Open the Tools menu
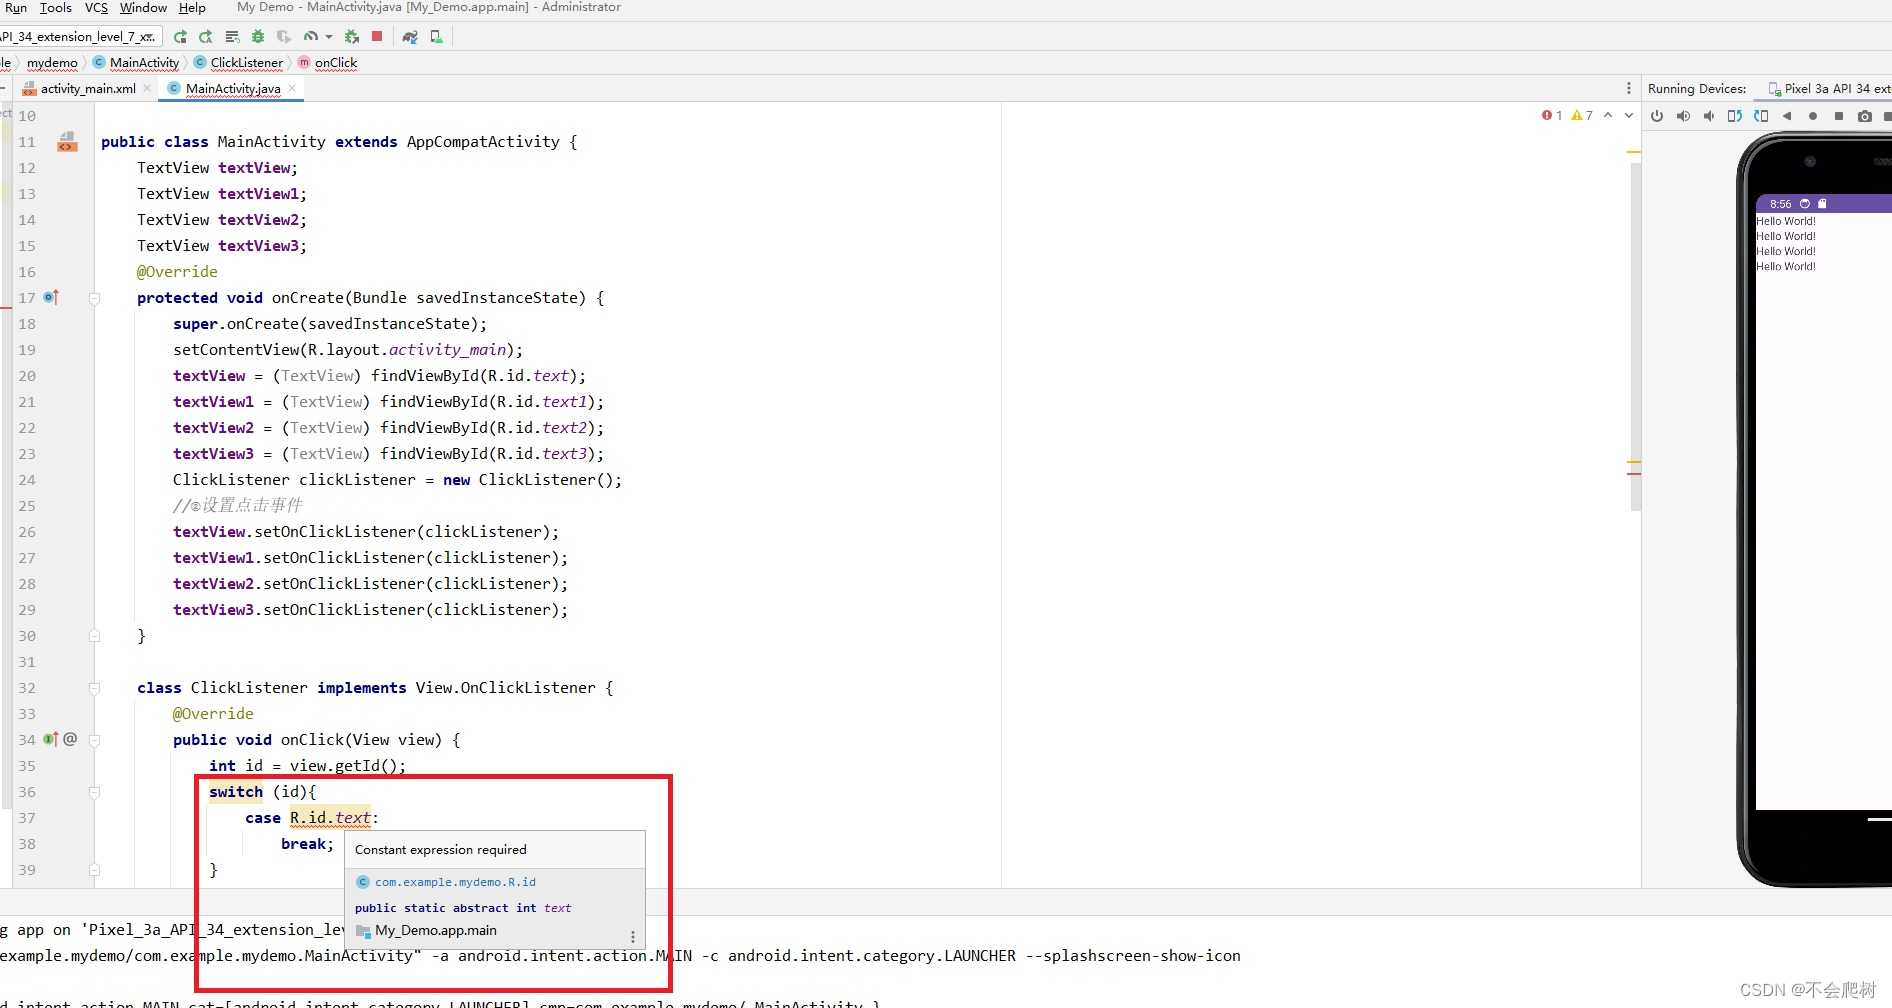Image resolution: width=1892 pixels, height=1008 pixels. 55,8
